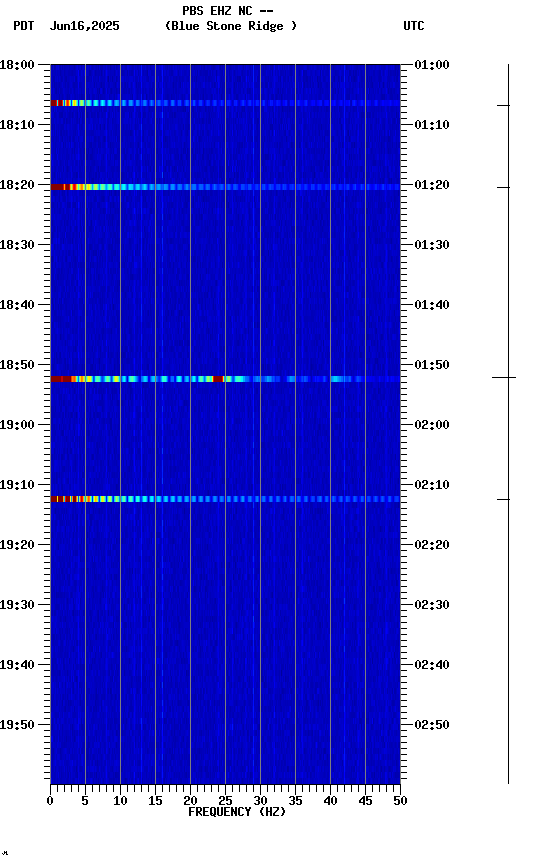Click the '10' frequency axis tick label
This screenshot has width=552, height=864.
[120, 801]
